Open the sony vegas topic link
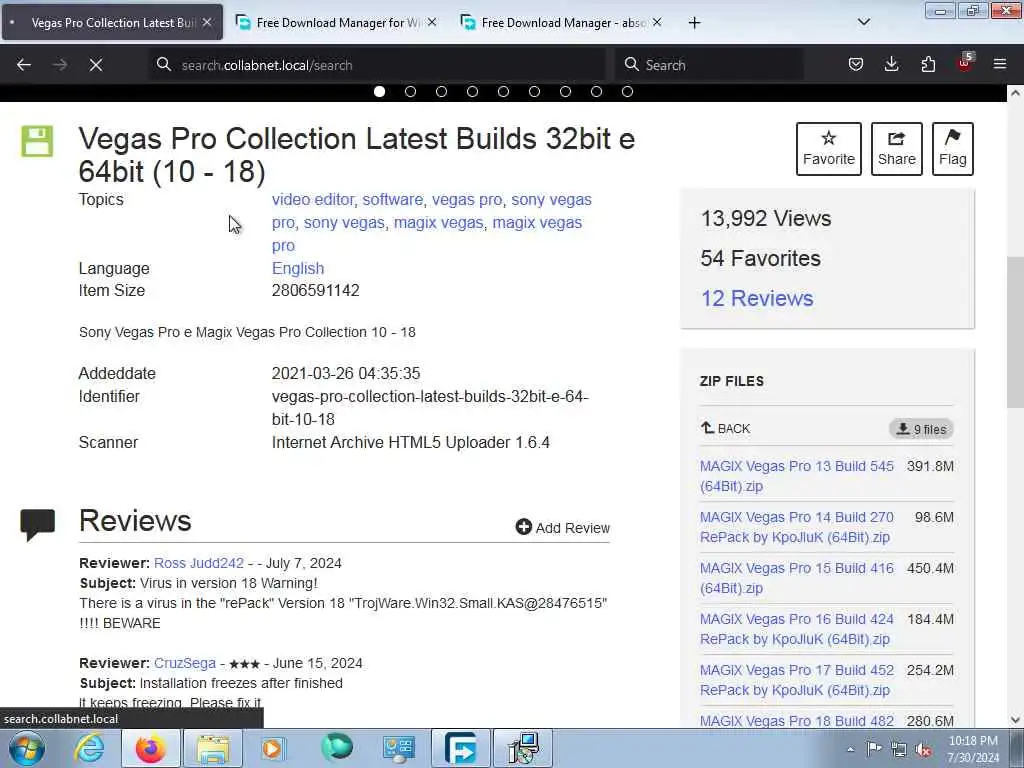 point(344,222)
